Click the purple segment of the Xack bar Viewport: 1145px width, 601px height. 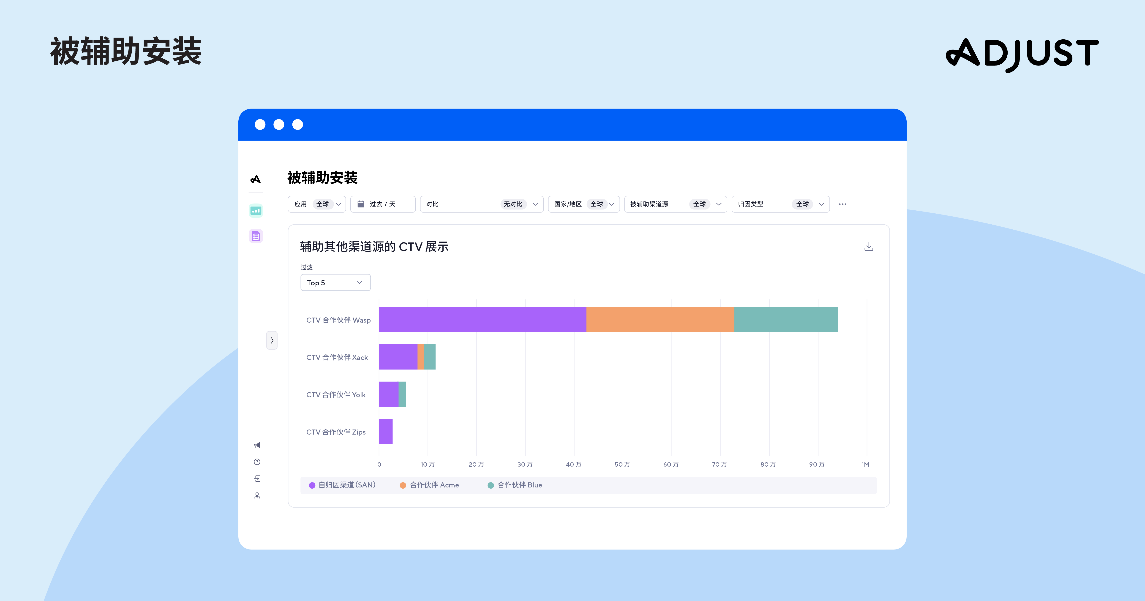pos(398,357)
